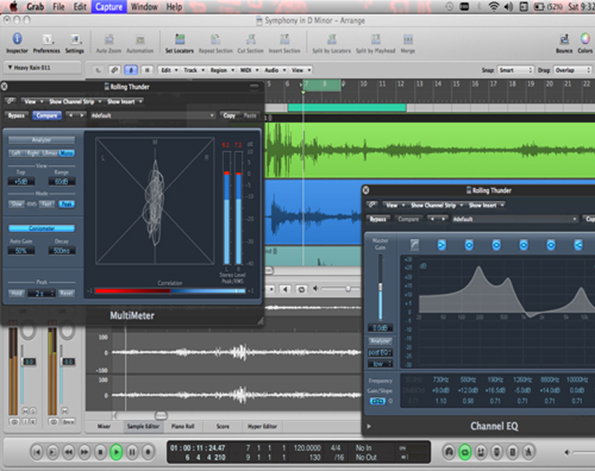Viewport: 595px width, 471px height.
Task: Toggle Bypass in the MultiMeter window
Action: (x=16, y=115)
